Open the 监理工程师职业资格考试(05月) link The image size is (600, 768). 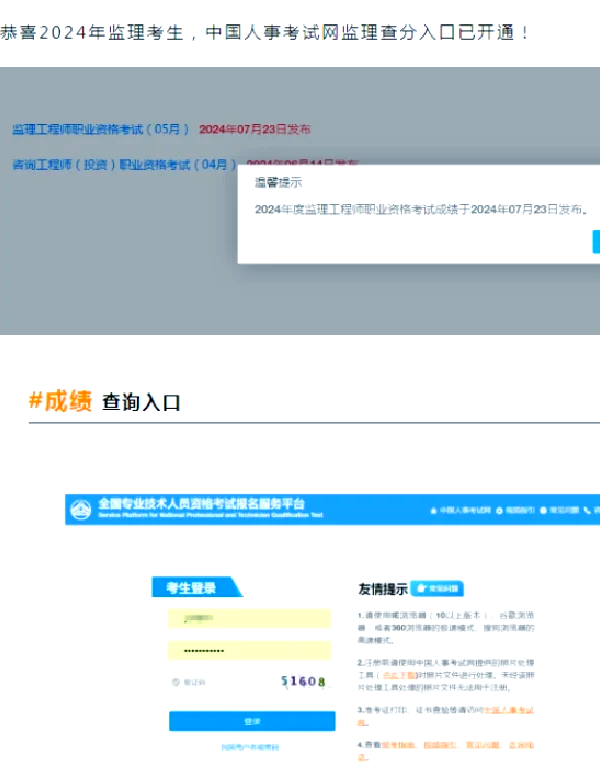pyautogui.click(x=100, y=129)
